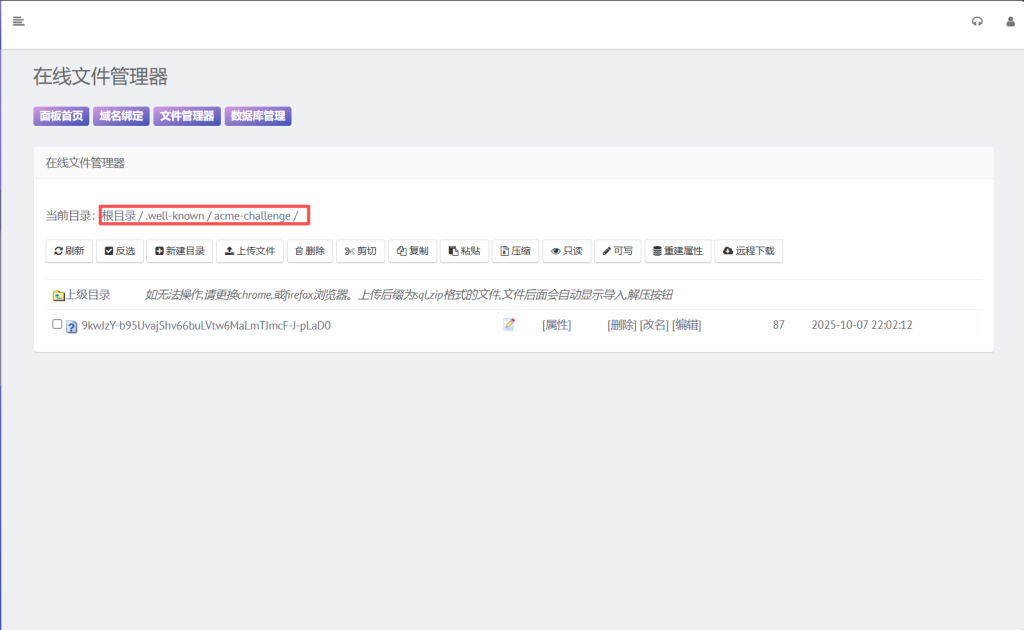
Task: Click the question-mark file type icon
Action: [72, 326]
